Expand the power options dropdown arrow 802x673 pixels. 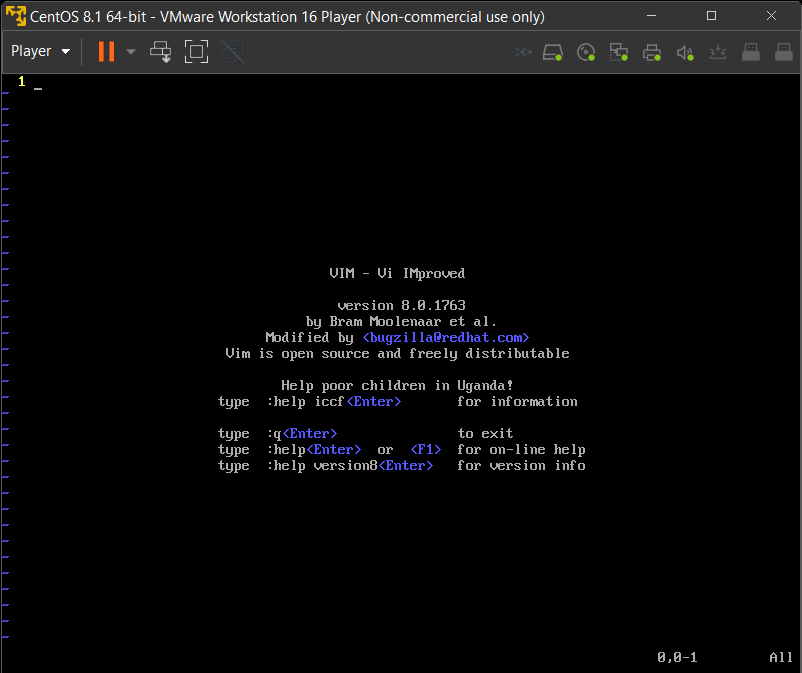click(x=131, y=52)
